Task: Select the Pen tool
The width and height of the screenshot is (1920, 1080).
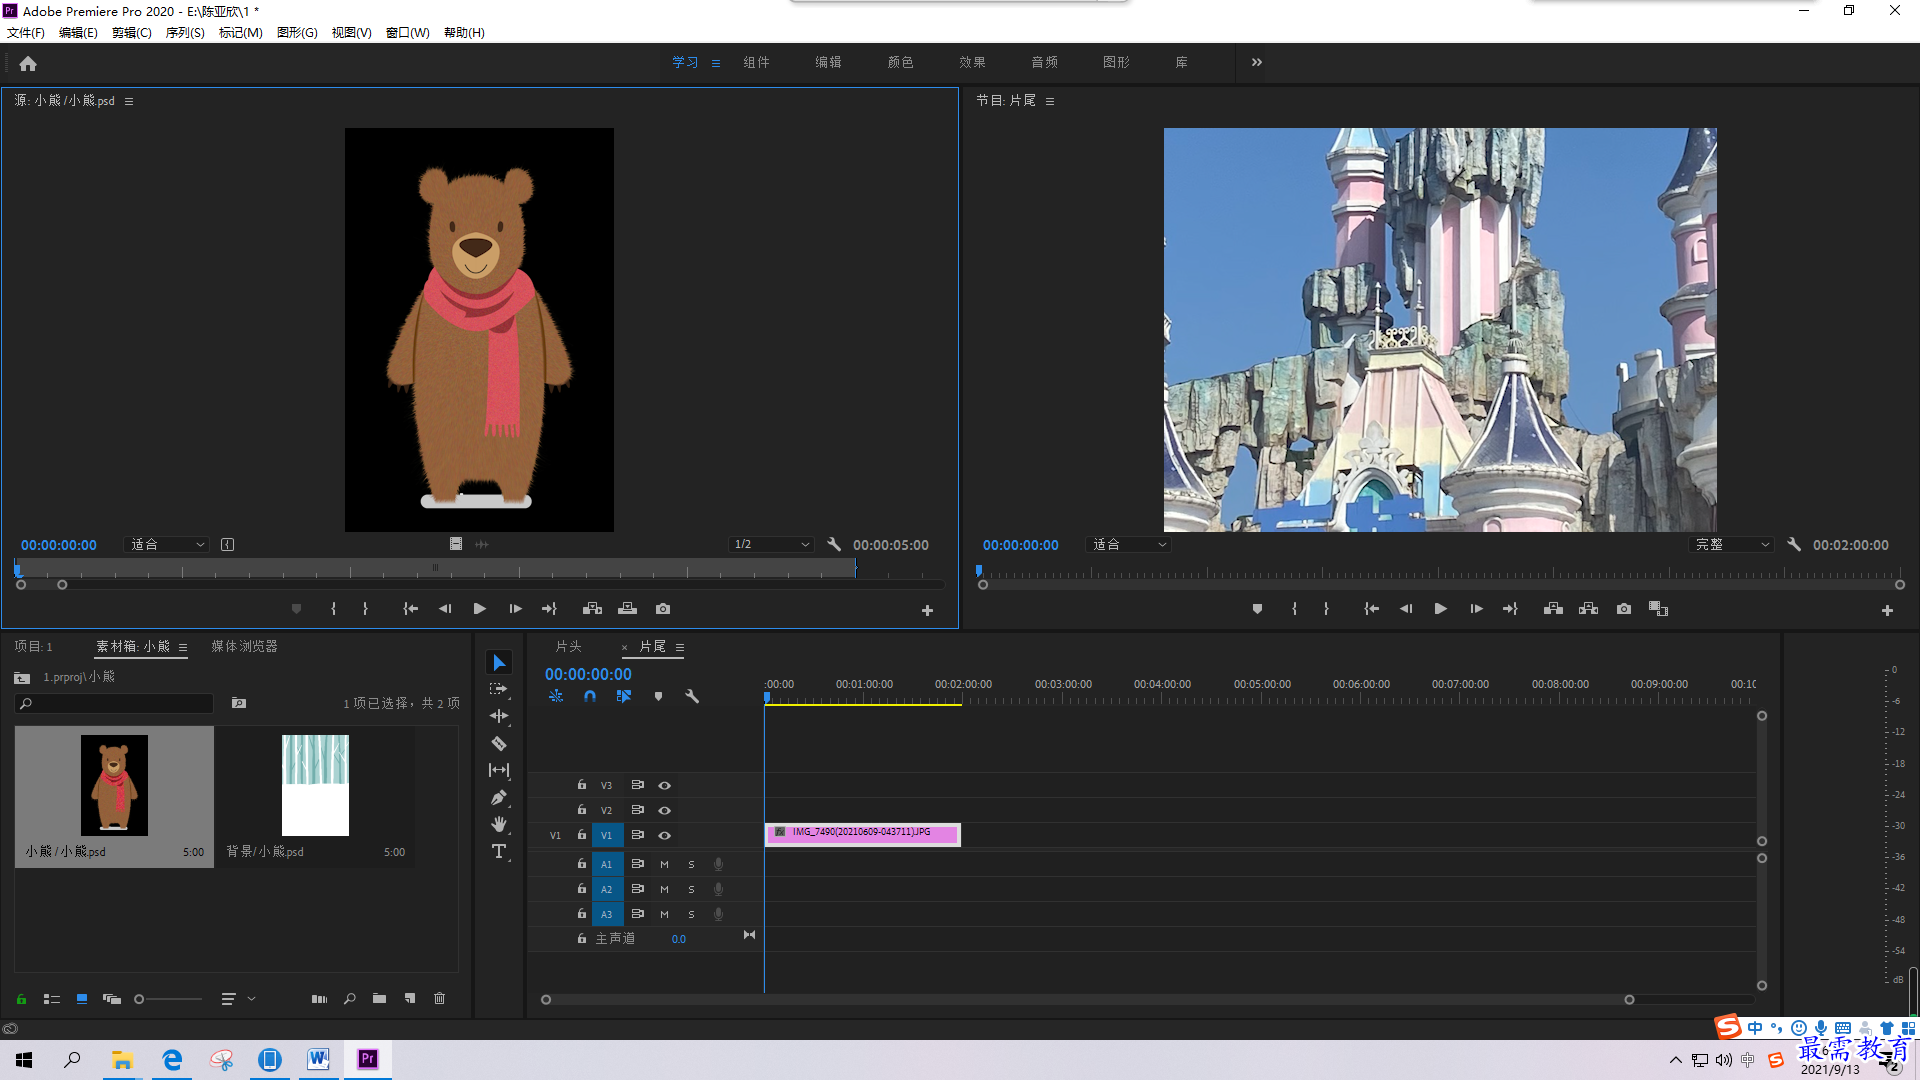Action: point(499,797)
